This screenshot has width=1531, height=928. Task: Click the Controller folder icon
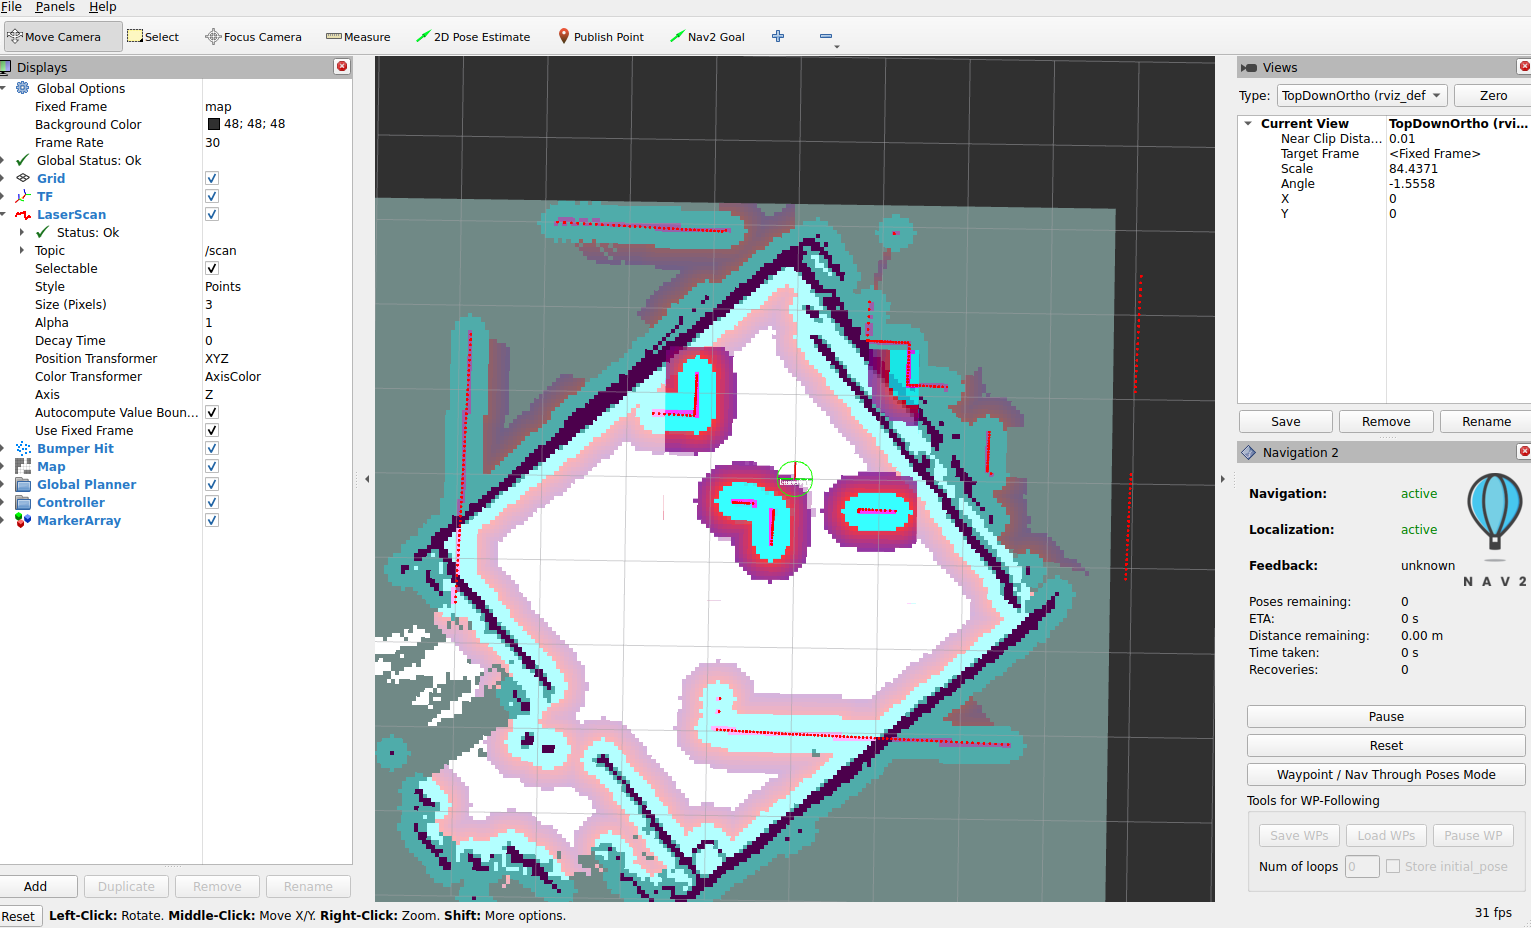[23, 502]
